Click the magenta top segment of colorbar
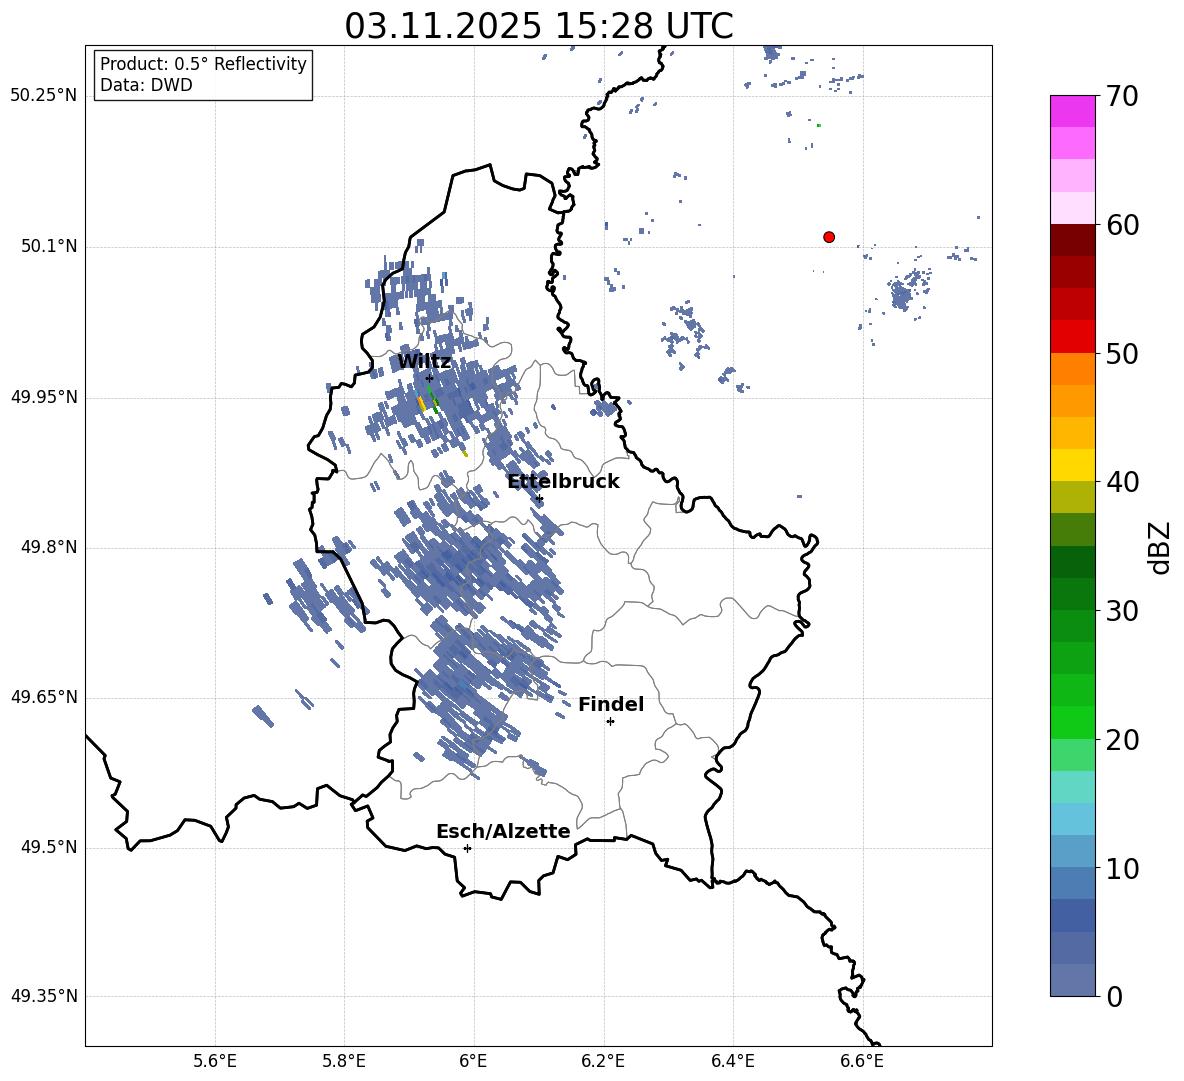Screen dimensions: 1184x1081 (x=1072, y=111)
